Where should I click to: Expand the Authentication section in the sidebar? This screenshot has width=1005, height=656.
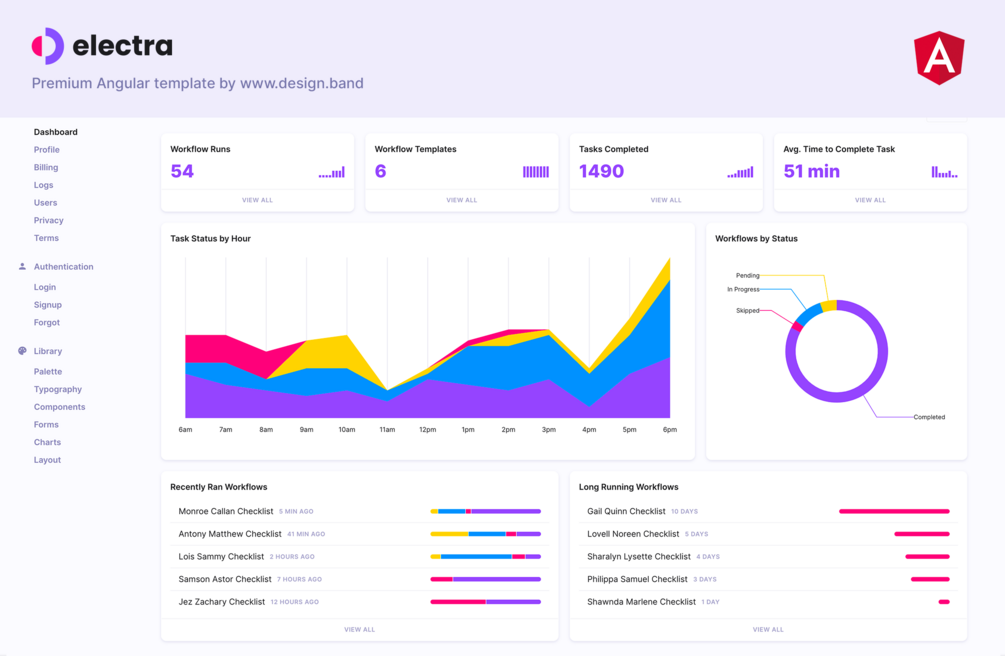[x=64, y=266]
